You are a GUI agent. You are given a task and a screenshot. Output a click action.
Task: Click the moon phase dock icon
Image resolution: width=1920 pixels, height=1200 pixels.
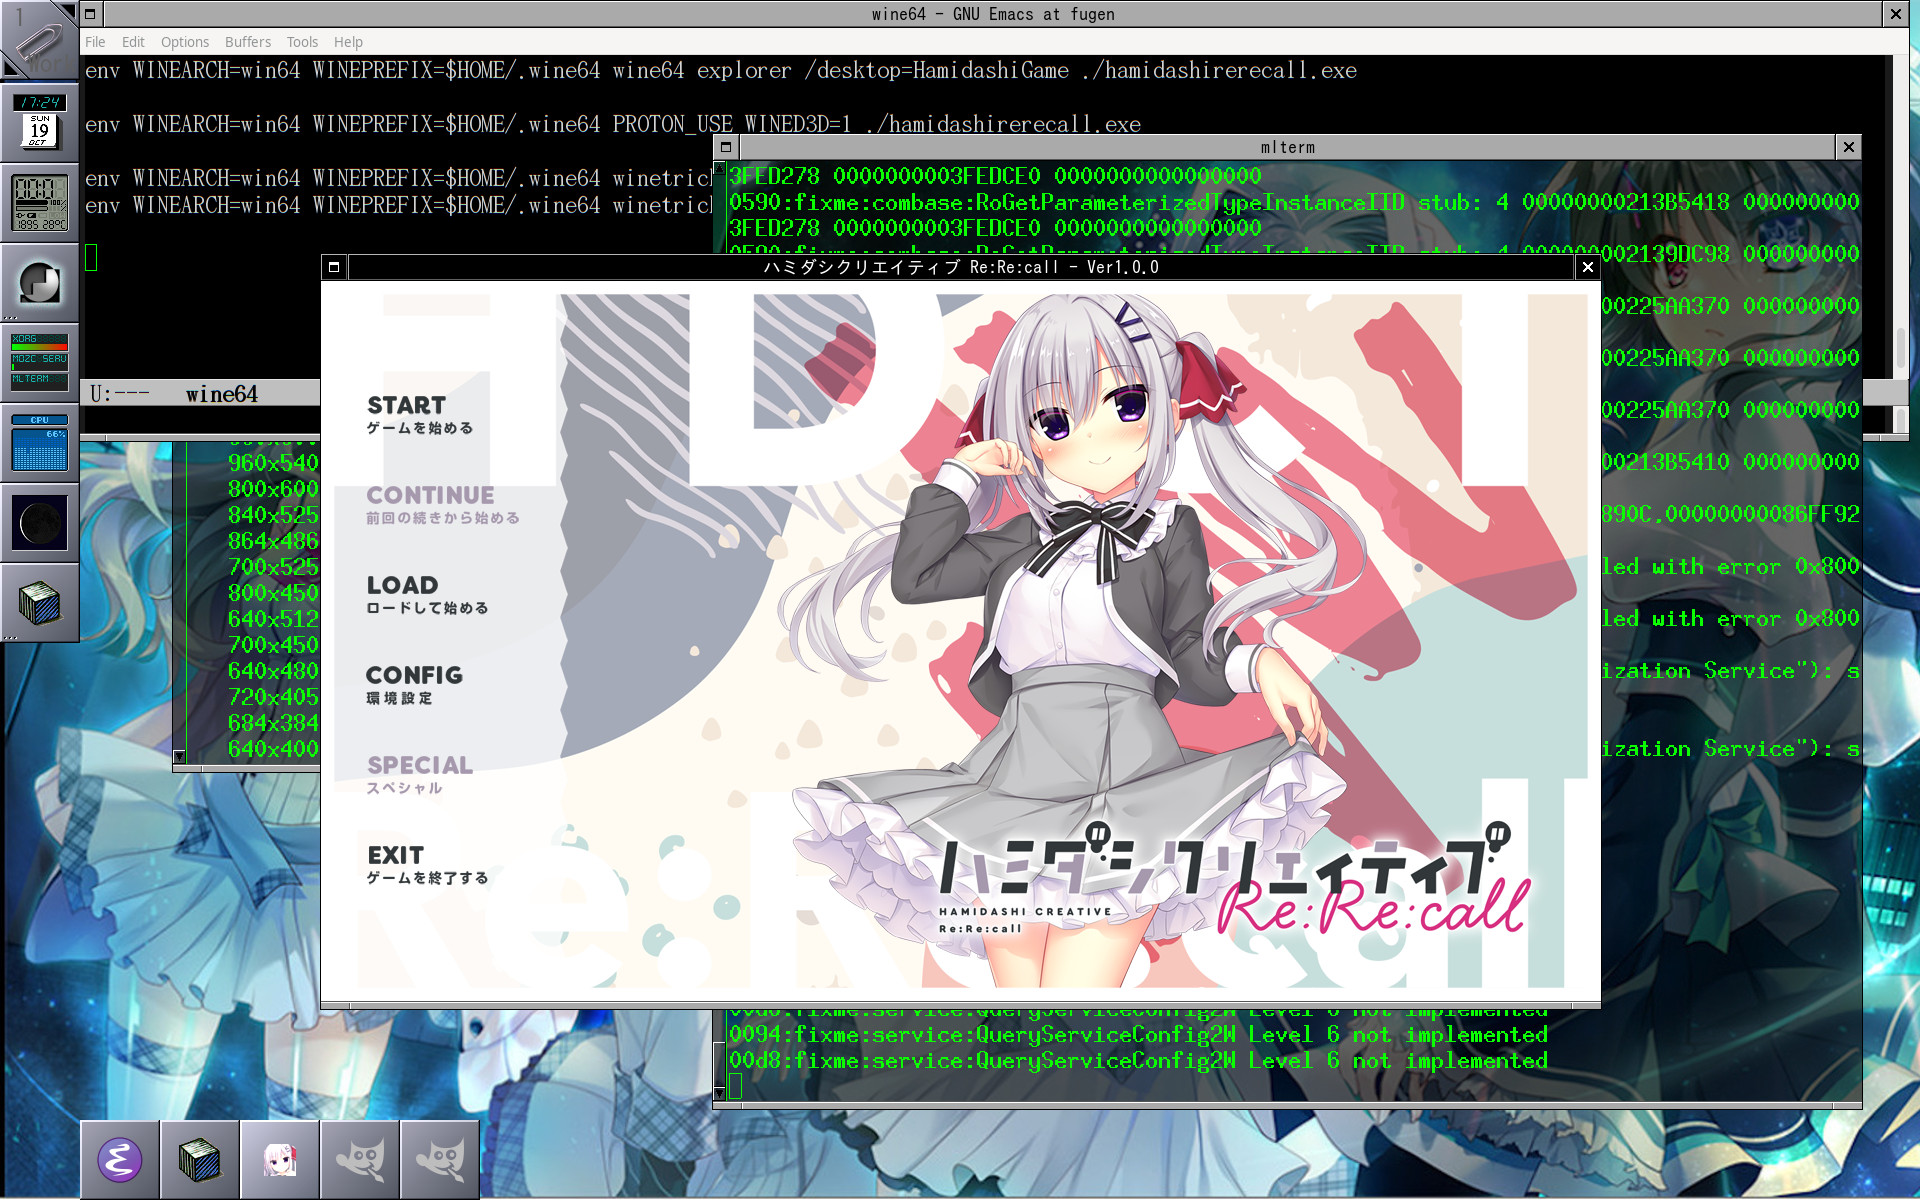click(x=40, y=523)
